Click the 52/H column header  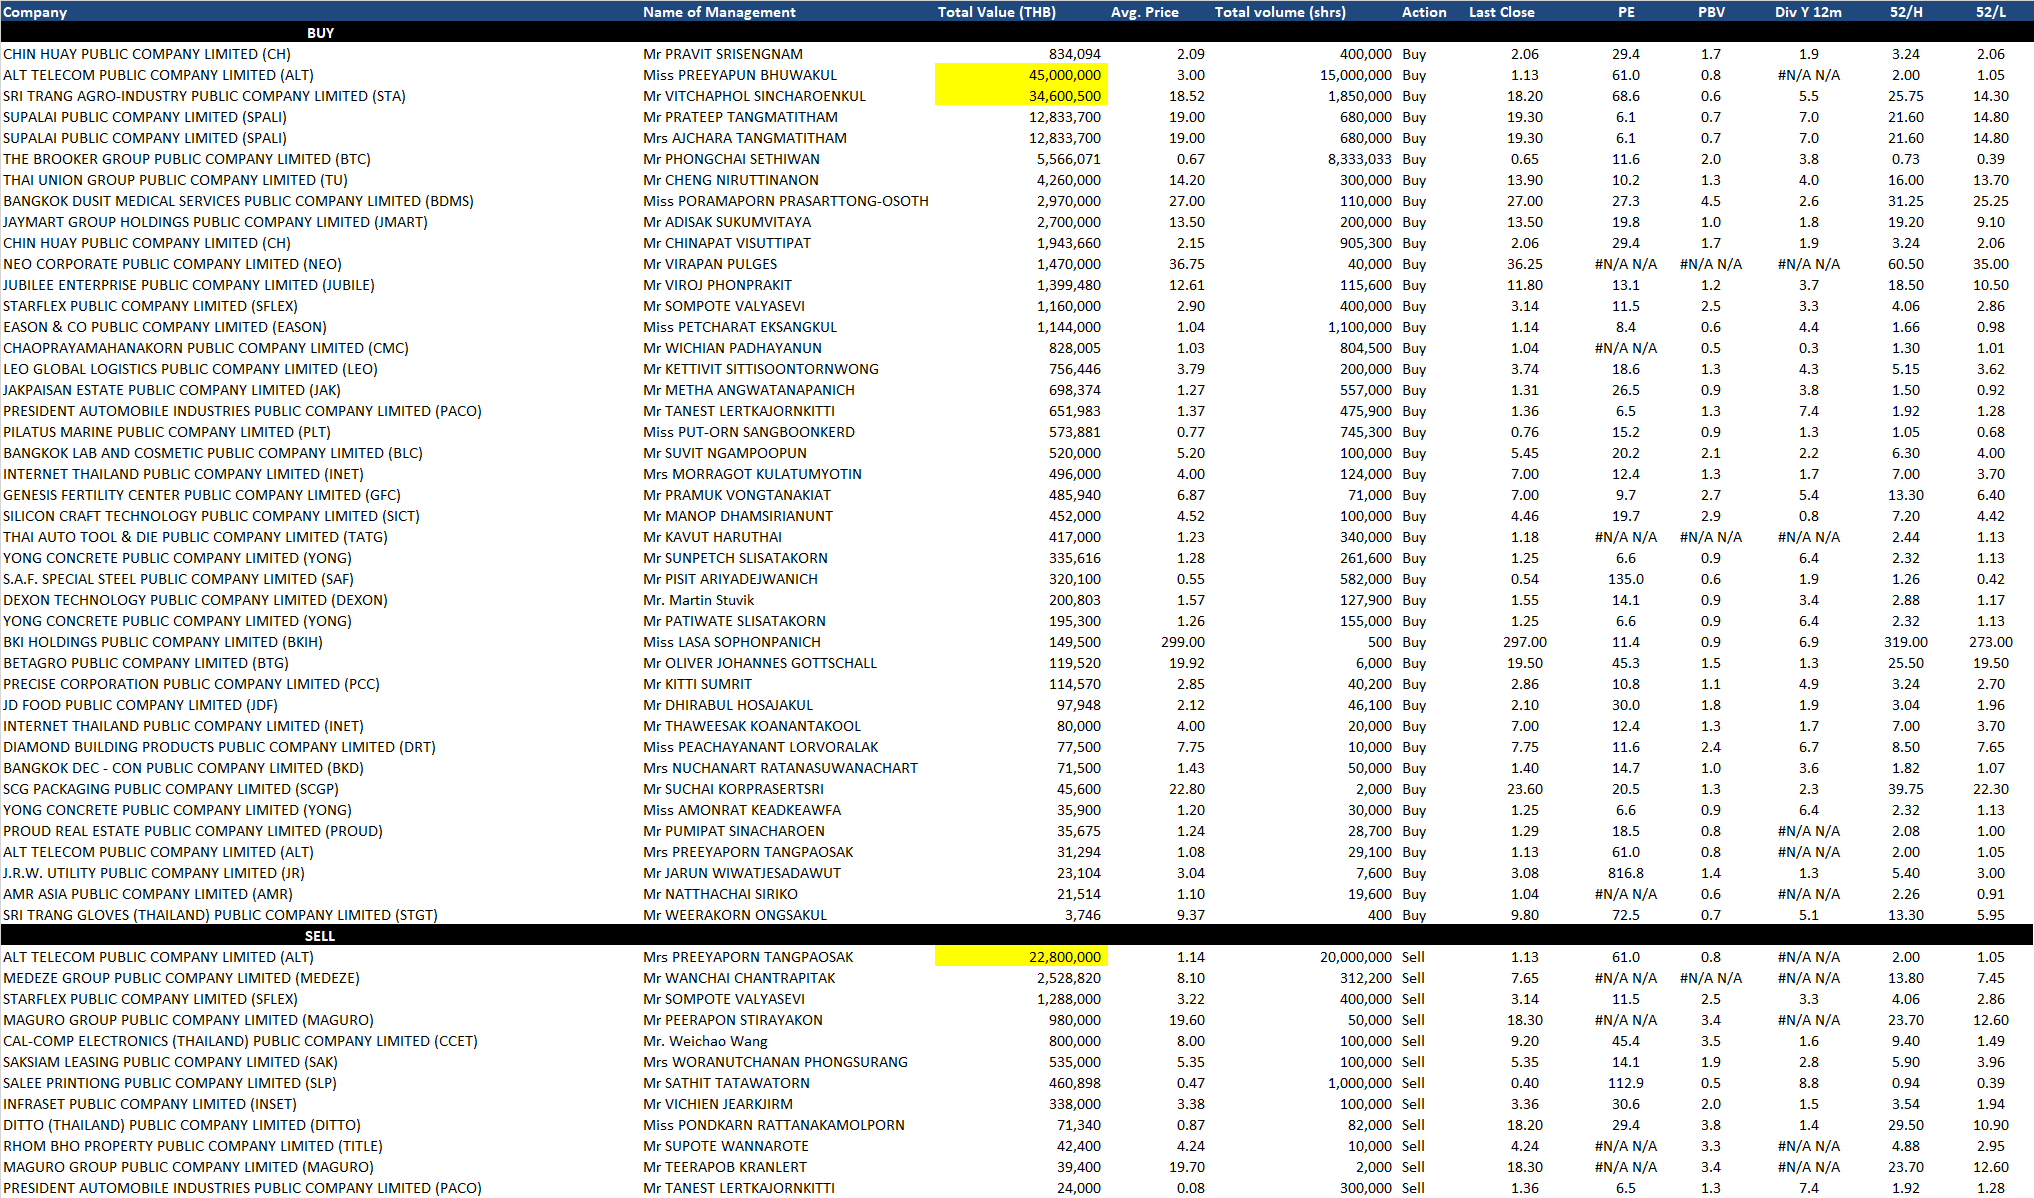1905,12
